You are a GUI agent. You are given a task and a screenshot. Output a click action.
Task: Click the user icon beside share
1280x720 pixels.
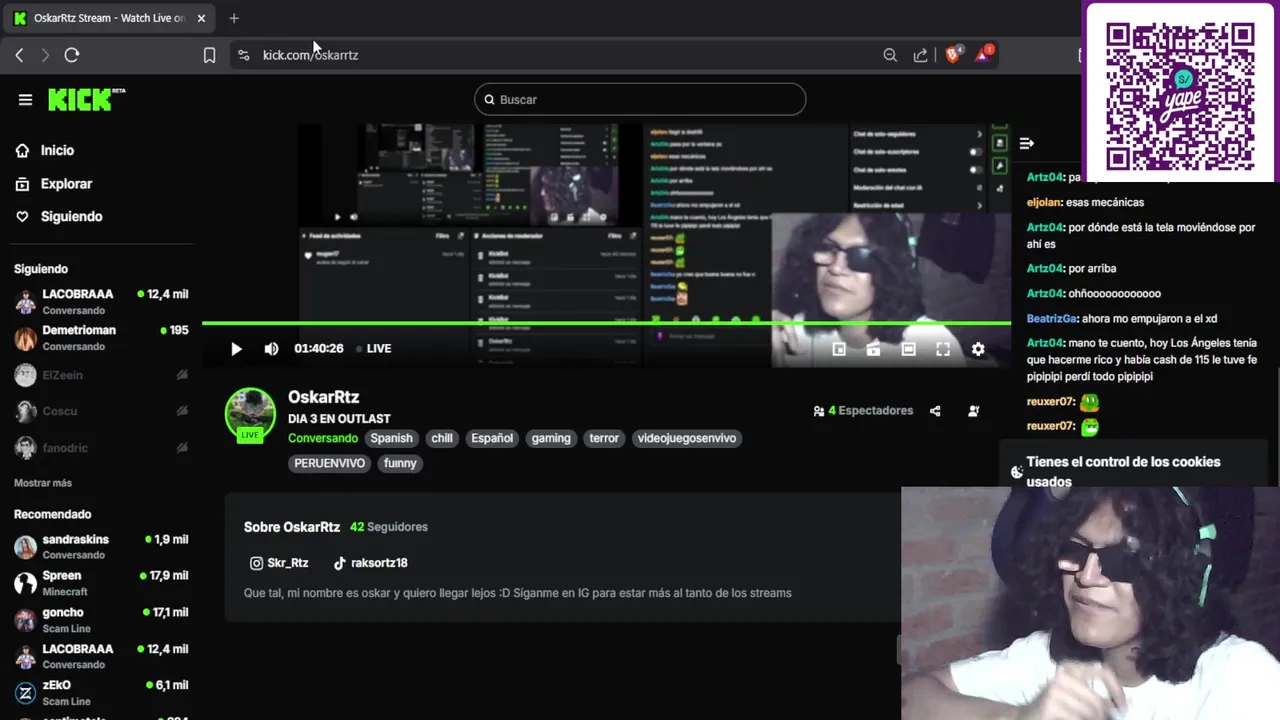tap(974, 411)
